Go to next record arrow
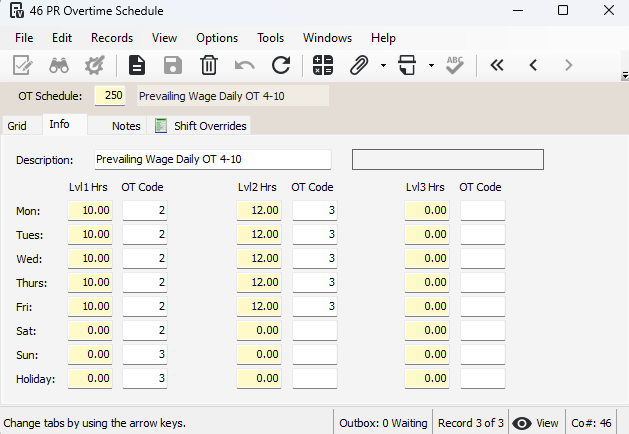 click(568, 65)
